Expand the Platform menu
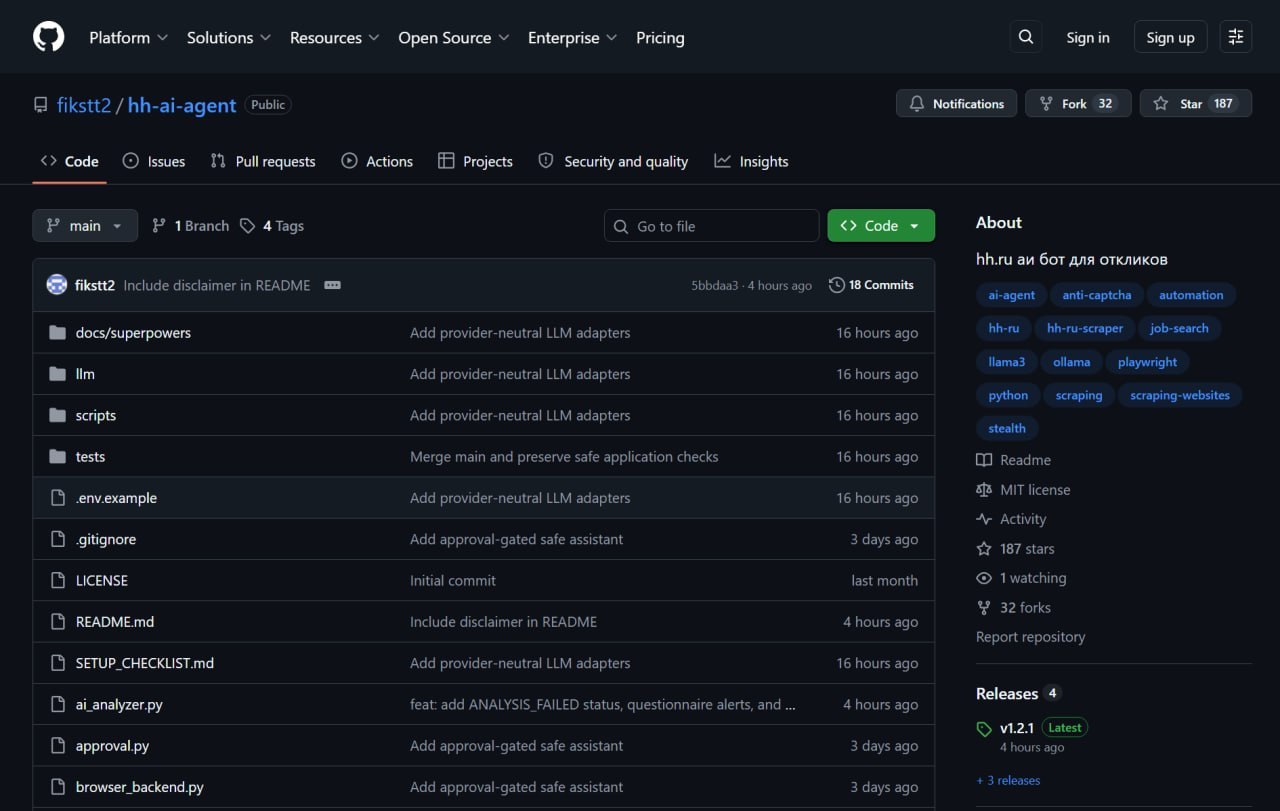The image size is (1280, 811). pyautogui.click(x=129, y=38)
